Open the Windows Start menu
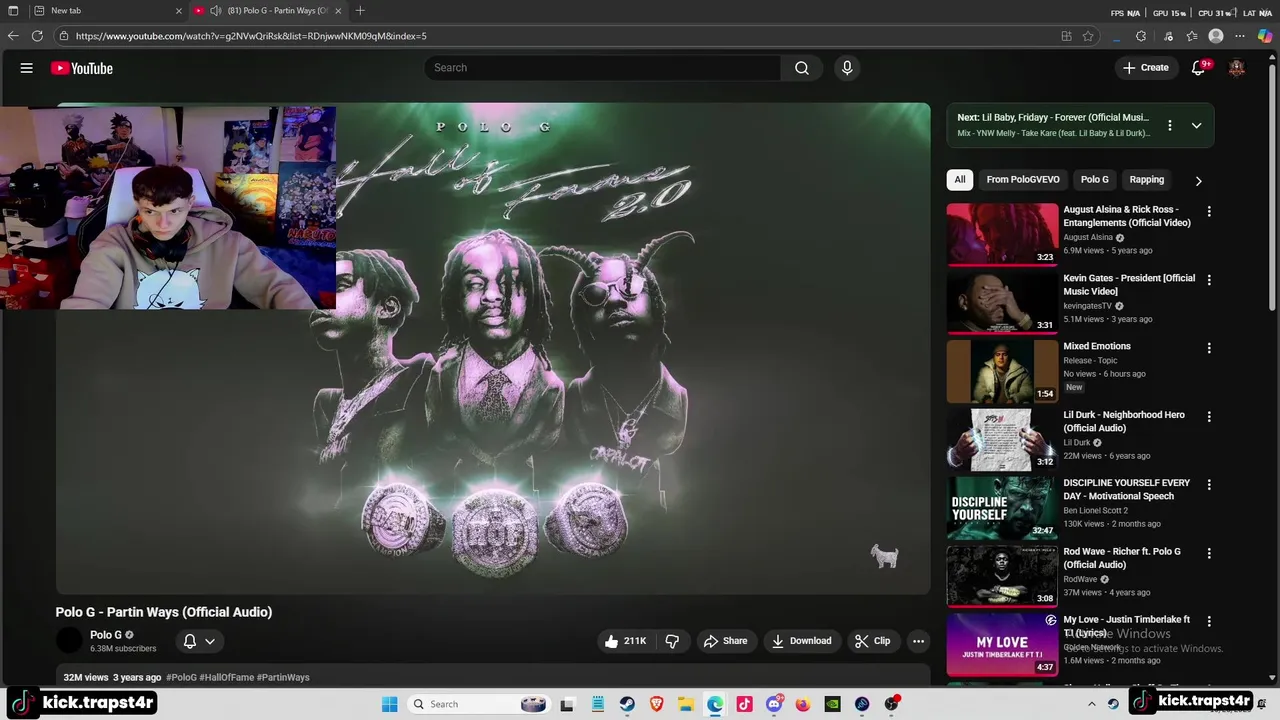Viewport: 1280px width, 720px height. (389, 704)
